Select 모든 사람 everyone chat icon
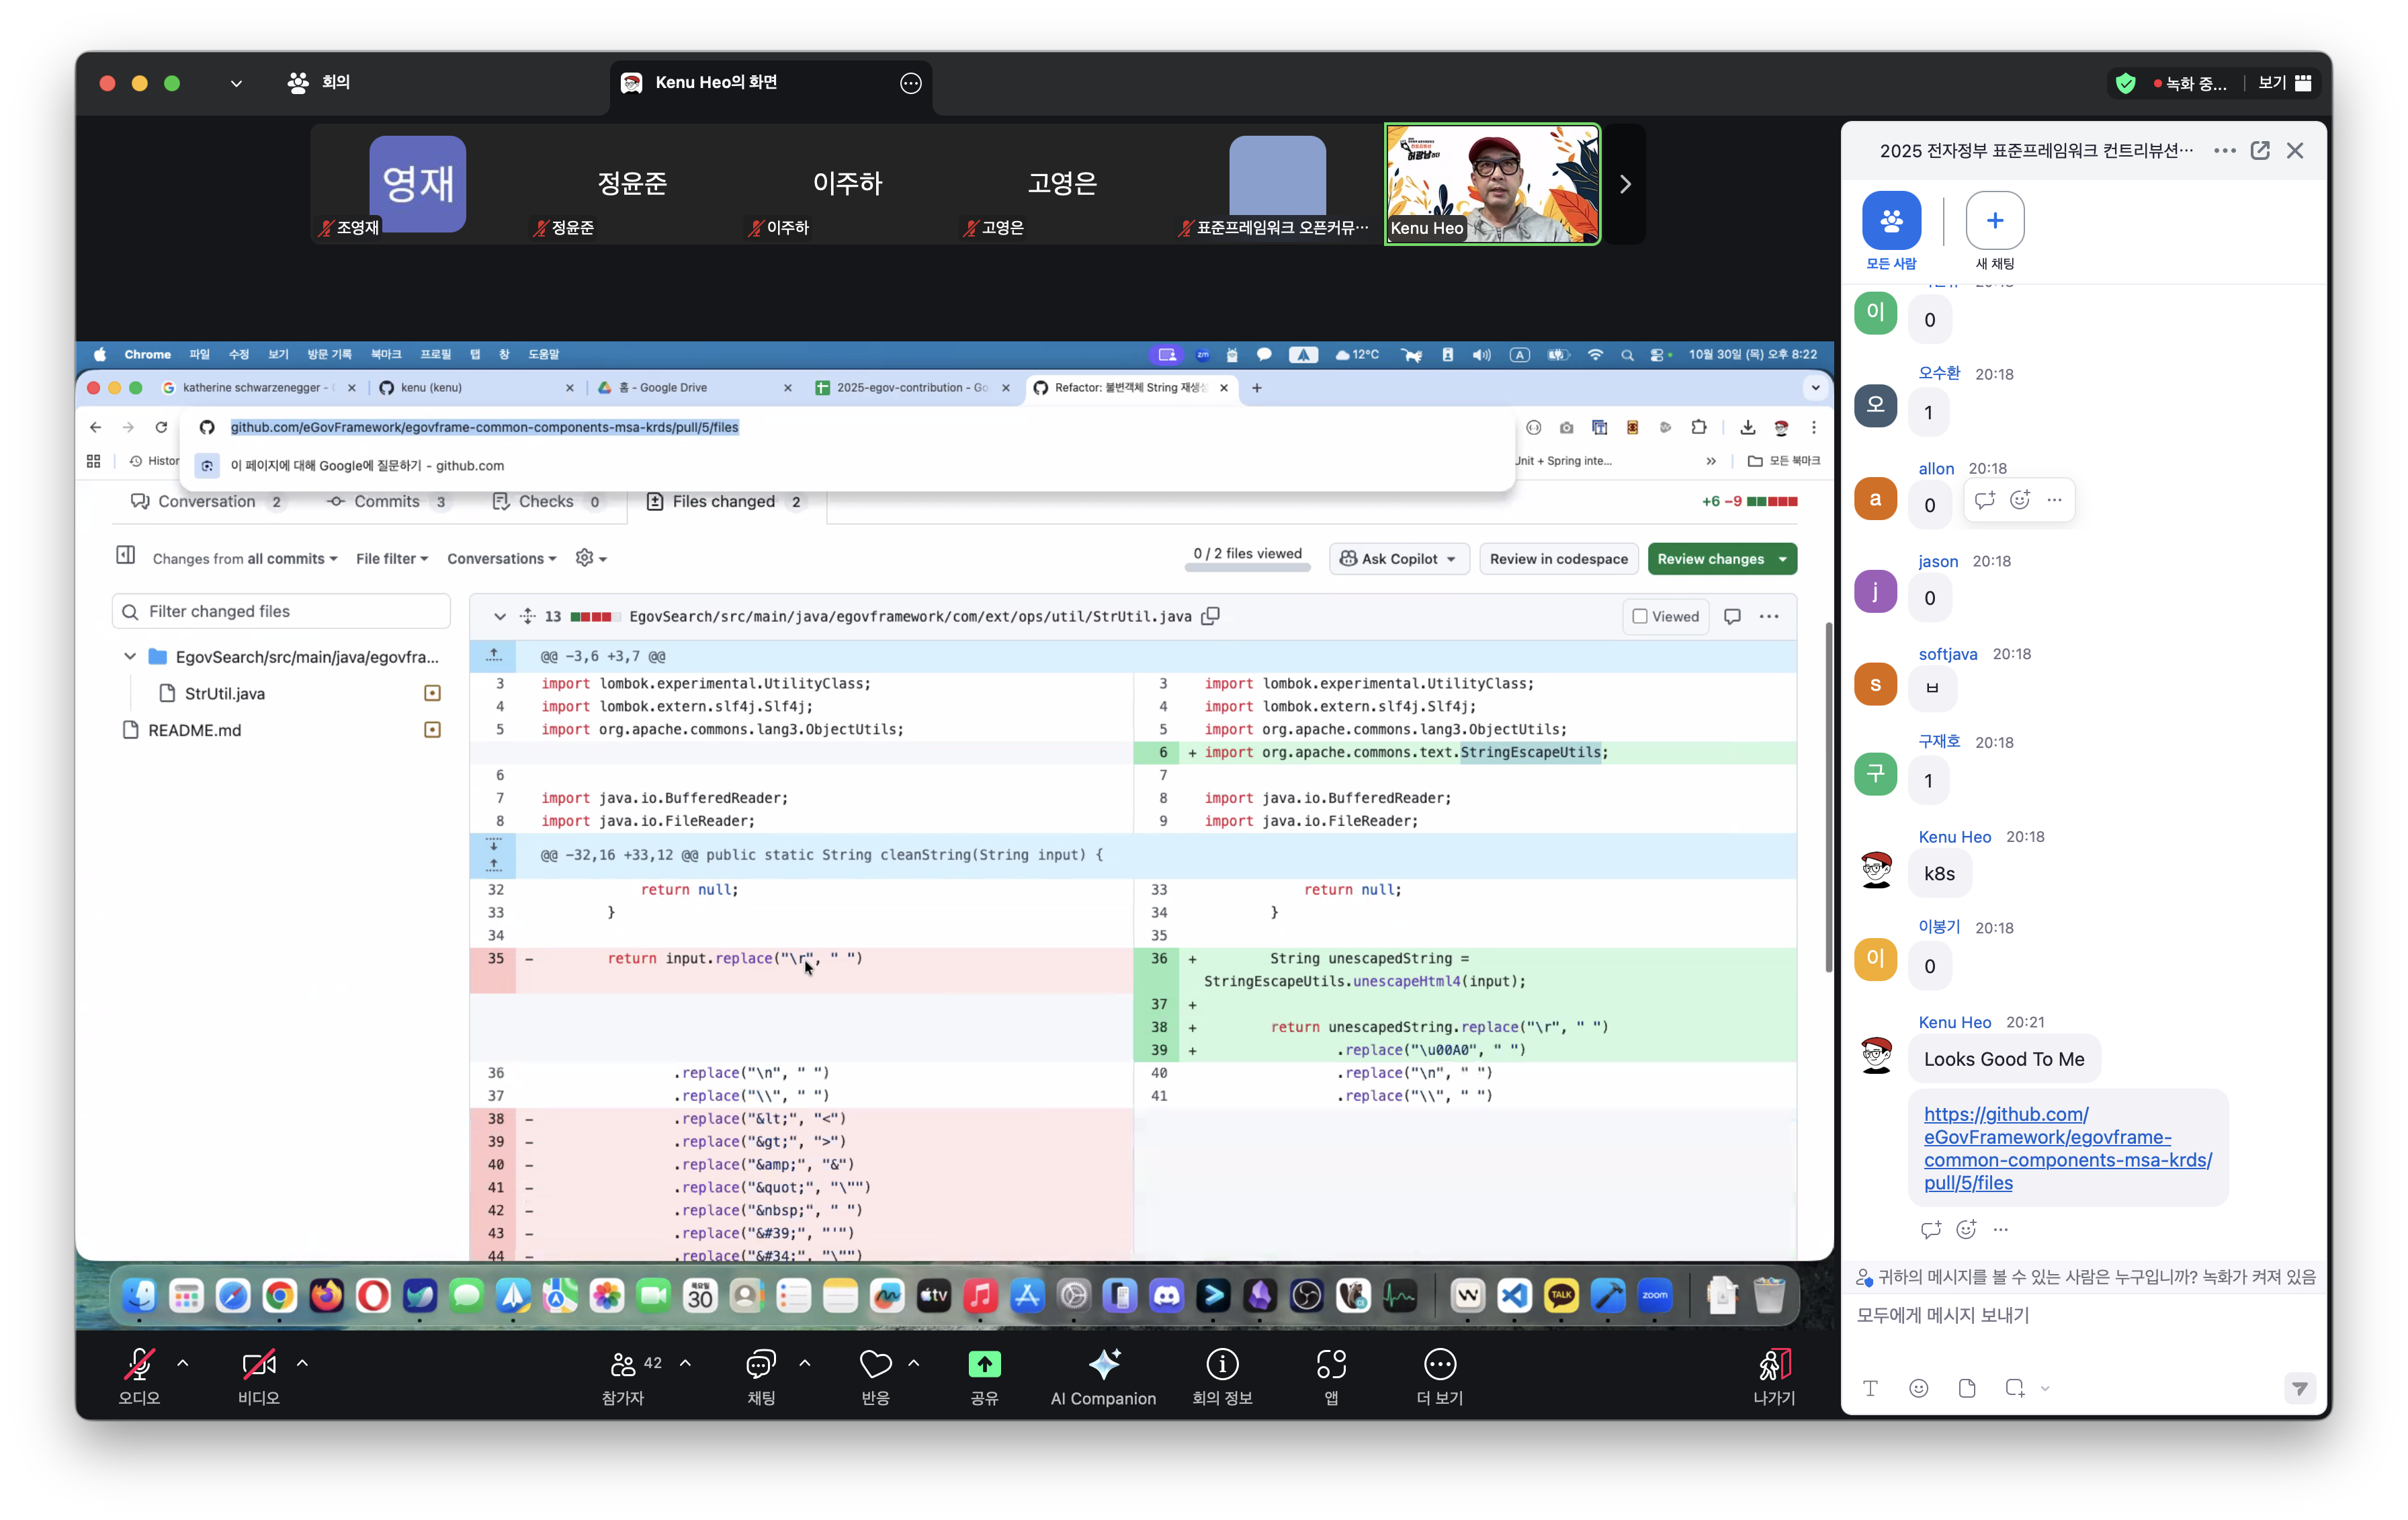2408x1520 pixels. 1891,221
